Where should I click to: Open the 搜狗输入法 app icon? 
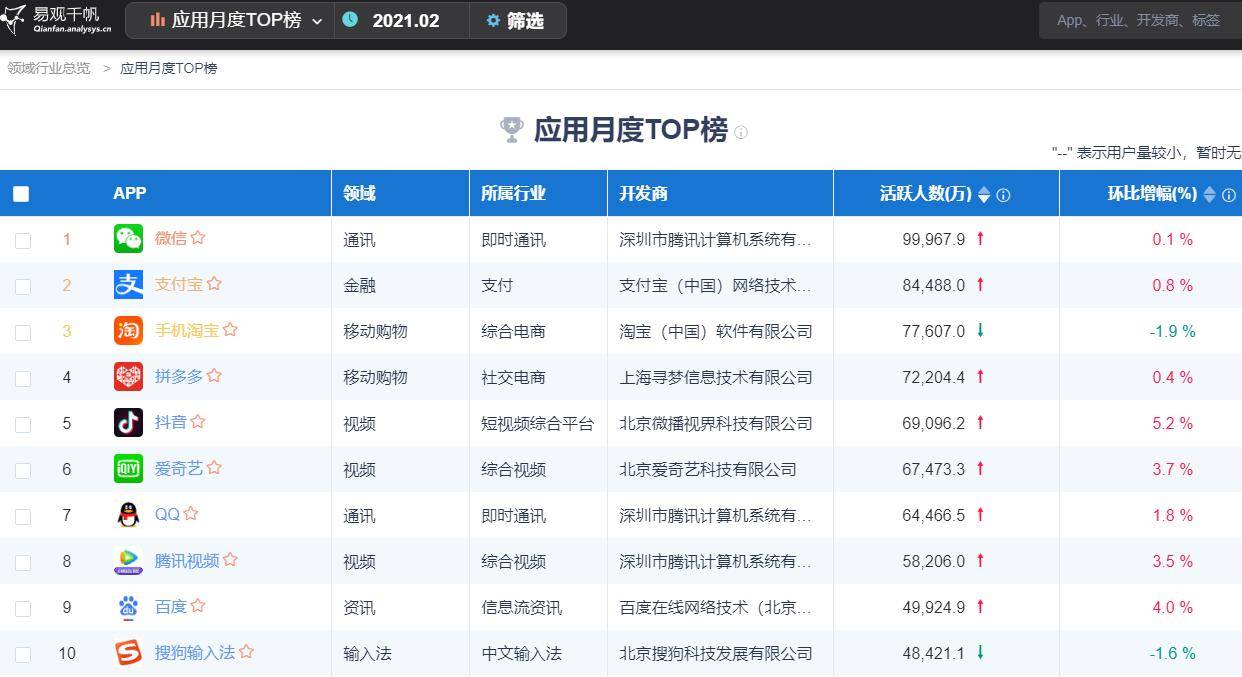point(128,652)
